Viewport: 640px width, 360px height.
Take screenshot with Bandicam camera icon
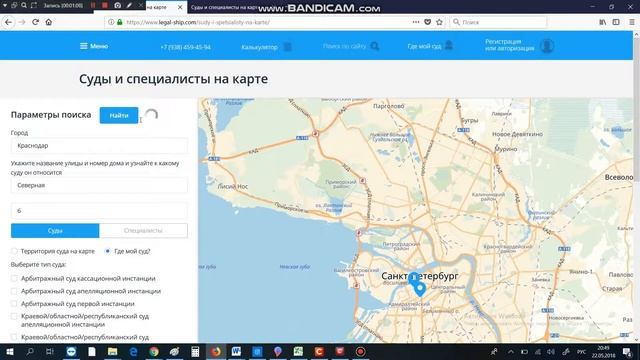(x=117, y=5)
